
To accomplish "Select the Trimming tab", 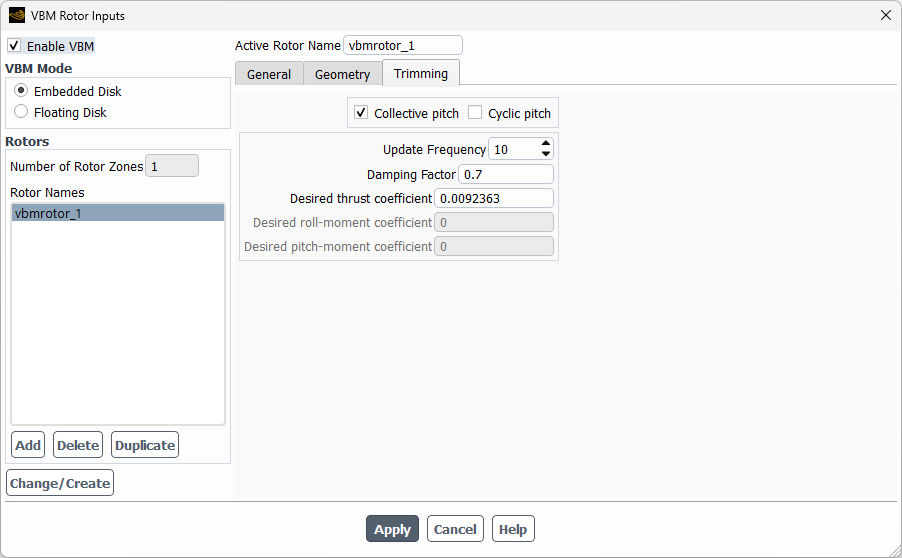I will [421, 73].
